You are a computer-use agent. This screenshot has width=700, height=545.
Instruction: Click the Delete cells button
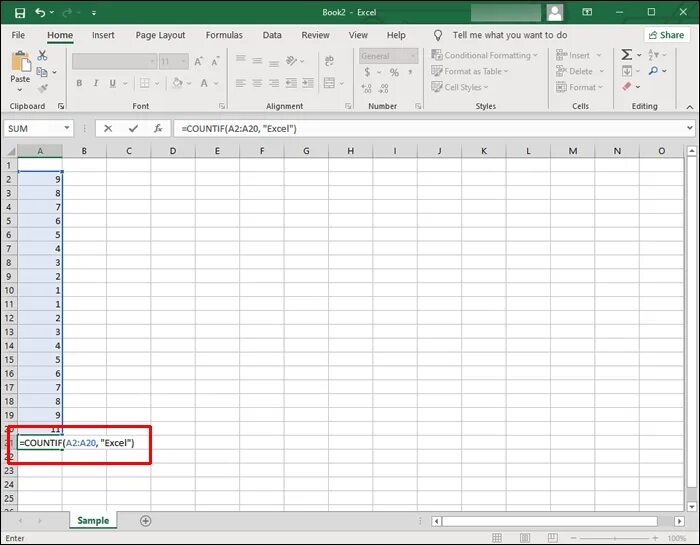pos(580,71)
